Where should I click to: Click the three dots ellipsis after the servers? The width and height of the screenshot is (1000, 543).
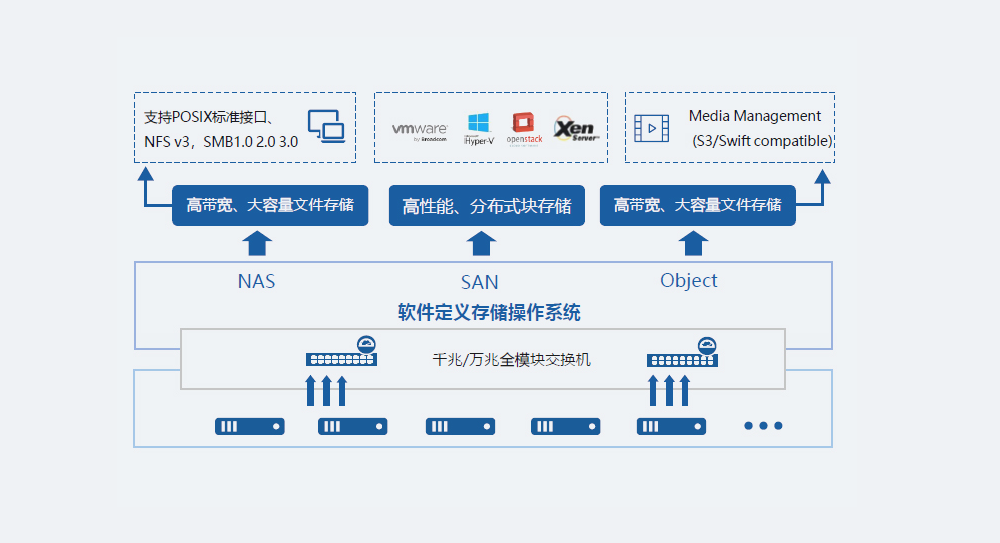[763, 426]
